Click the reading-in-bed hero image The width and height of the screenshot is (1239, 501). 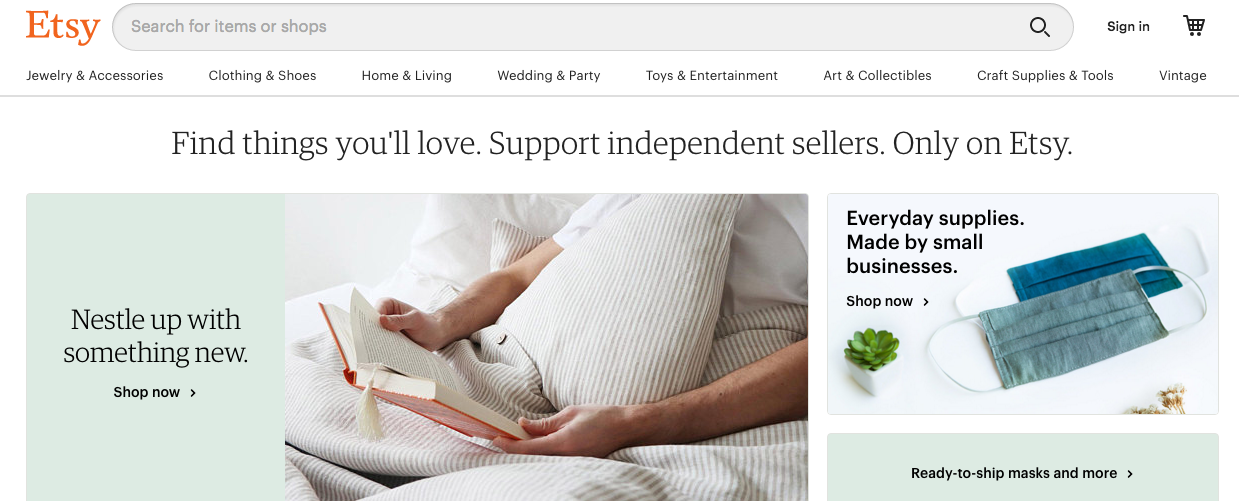click(x=546, y=347)
